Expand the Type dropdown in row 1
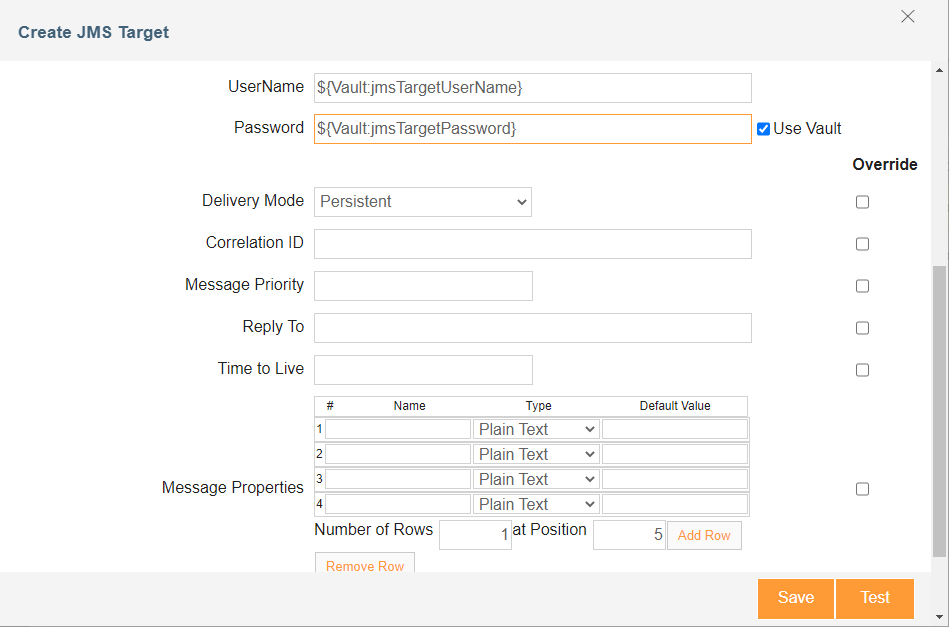Viewport: 949px width, 627px height. [536, 429]
